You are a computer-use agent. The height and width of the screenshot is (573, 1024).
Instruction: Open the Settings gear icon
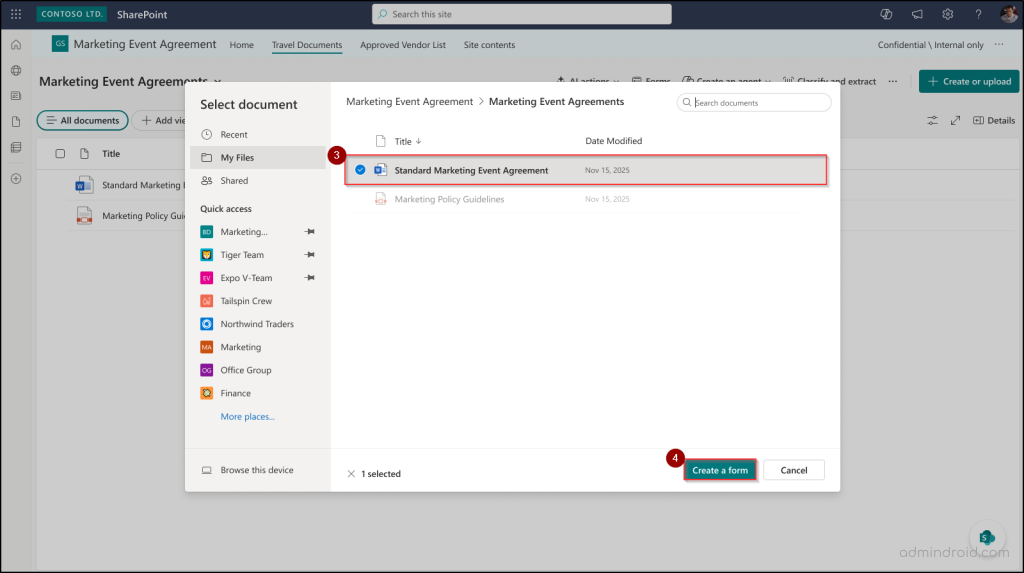(x=947, y=14)
